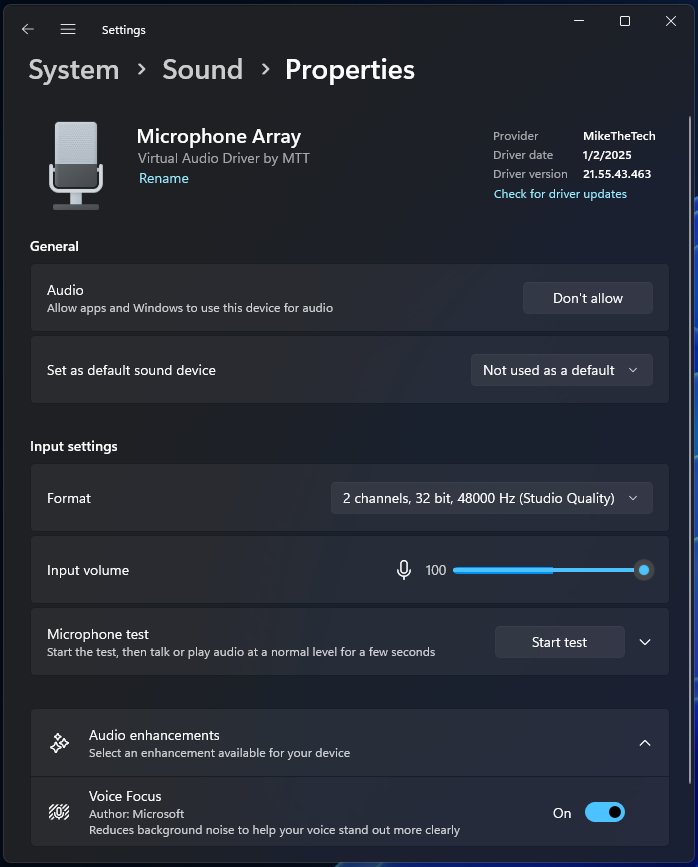Click the Voice Focus On label
This screenshot has width=698, height=867.
pyautogui.click(x=562, y=813)
